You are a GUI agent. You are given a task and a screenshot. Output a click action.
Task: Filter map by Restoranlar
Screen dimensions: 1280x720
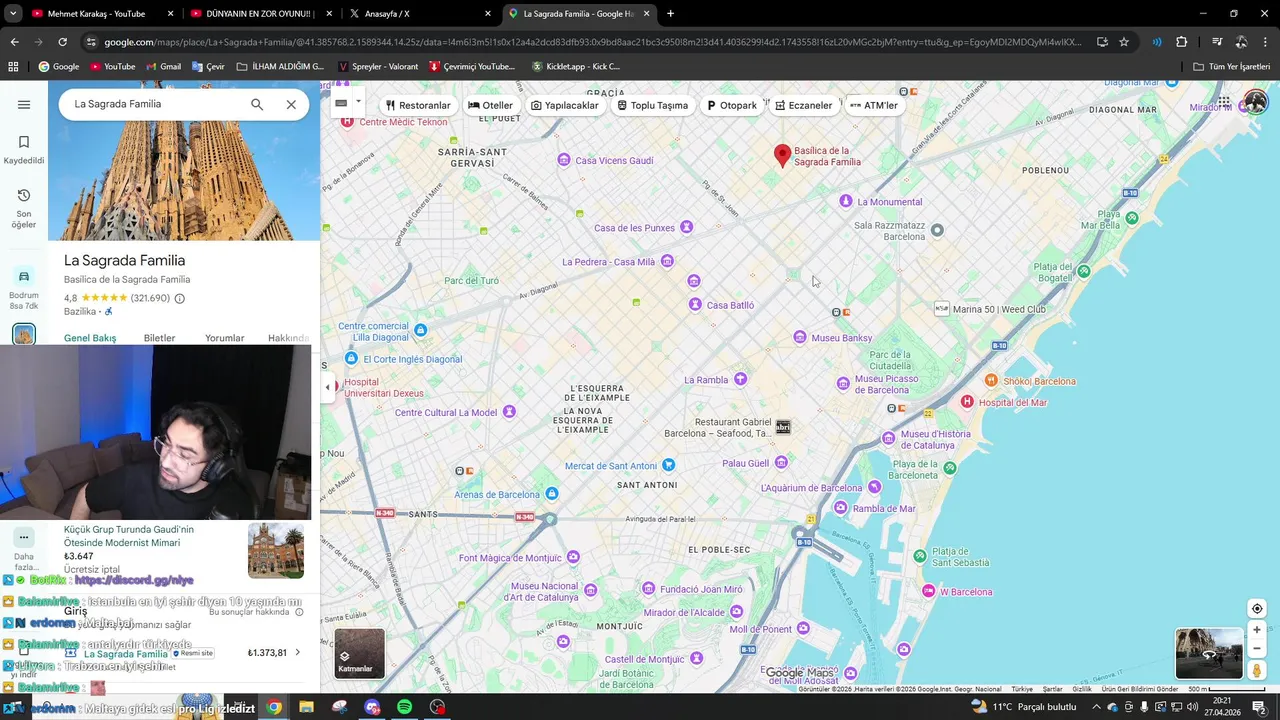tap(418, 105)
